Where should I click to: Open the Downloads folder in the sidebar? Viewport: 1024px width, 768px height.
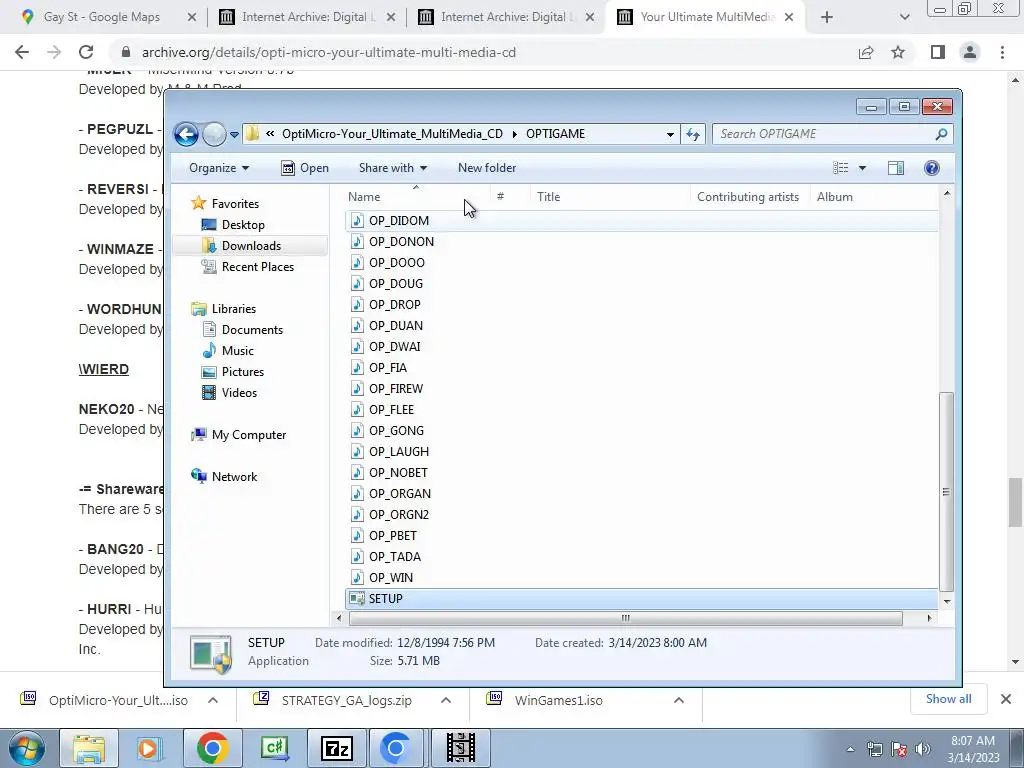(251, 246)
